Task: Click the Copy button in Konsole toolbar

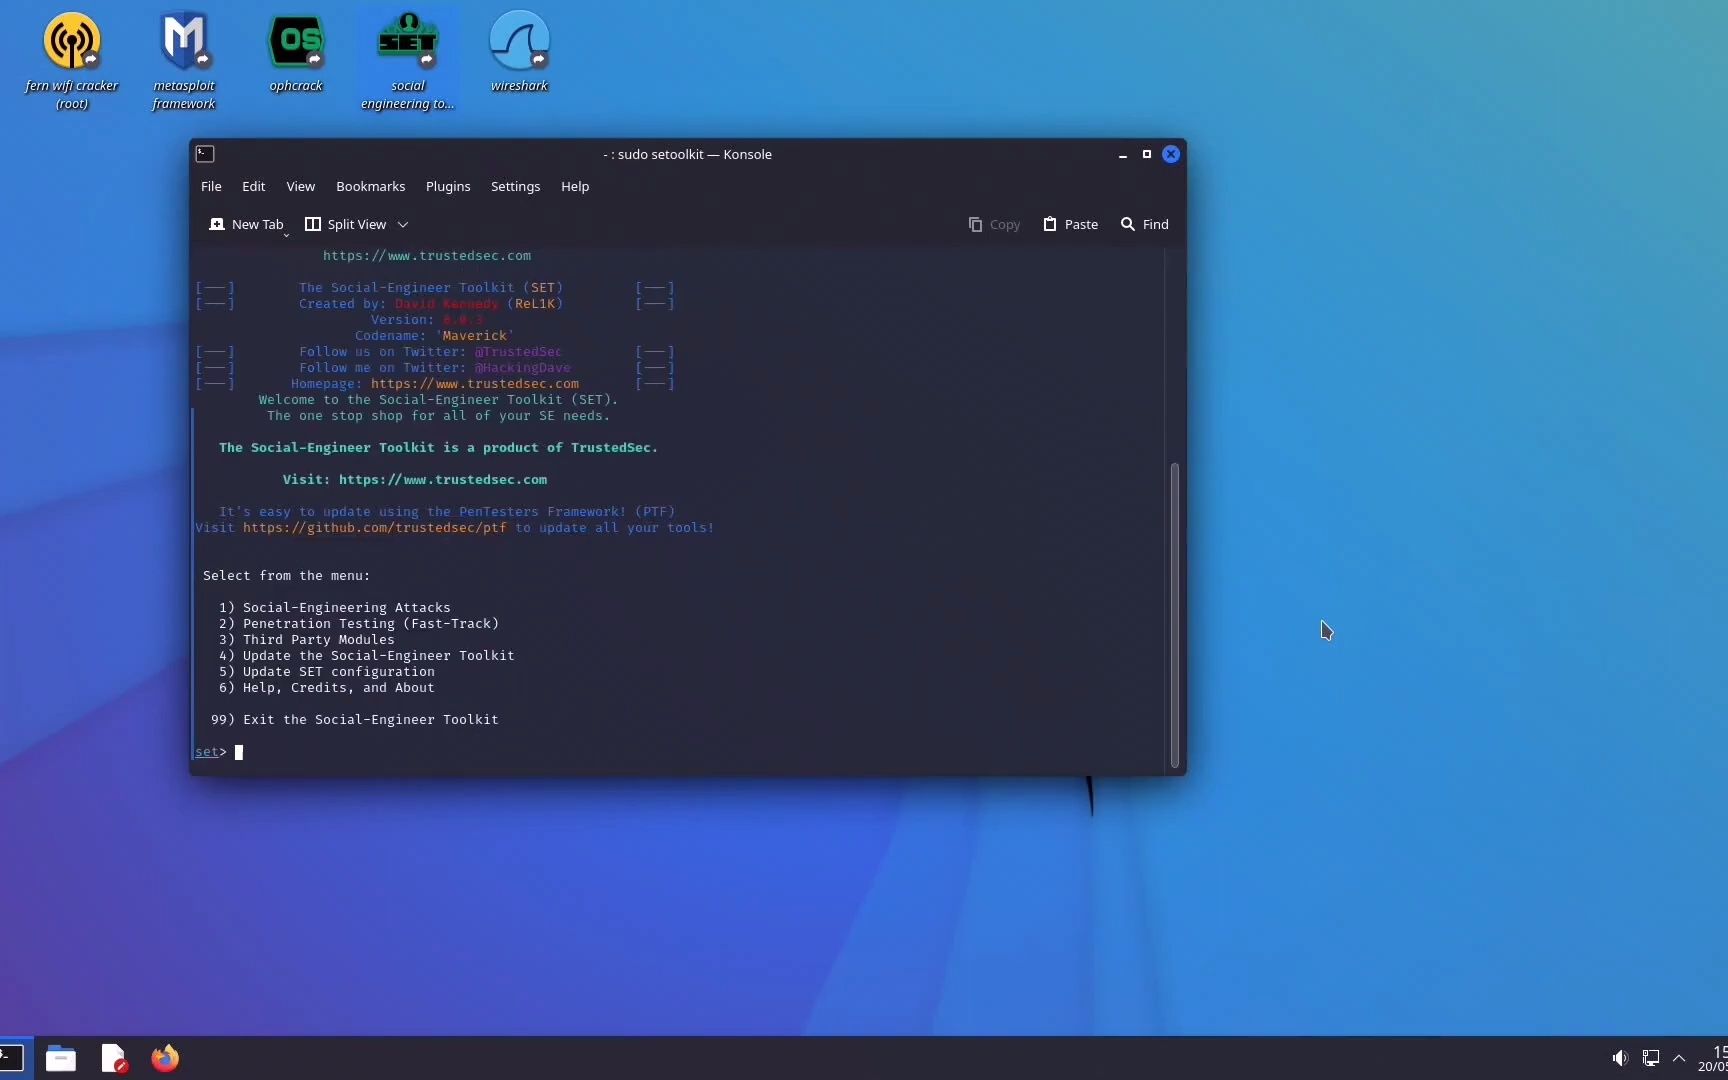Action: 994,224
